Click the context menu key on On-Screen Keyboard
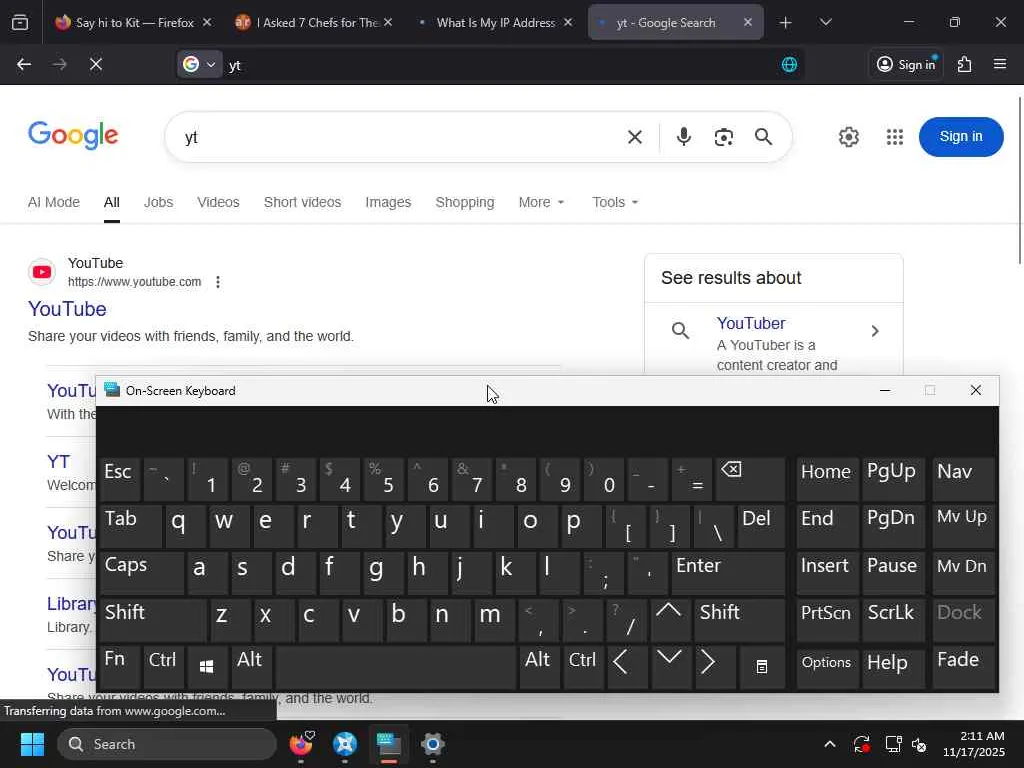The image size is (1024, 768). coord(761,667)
